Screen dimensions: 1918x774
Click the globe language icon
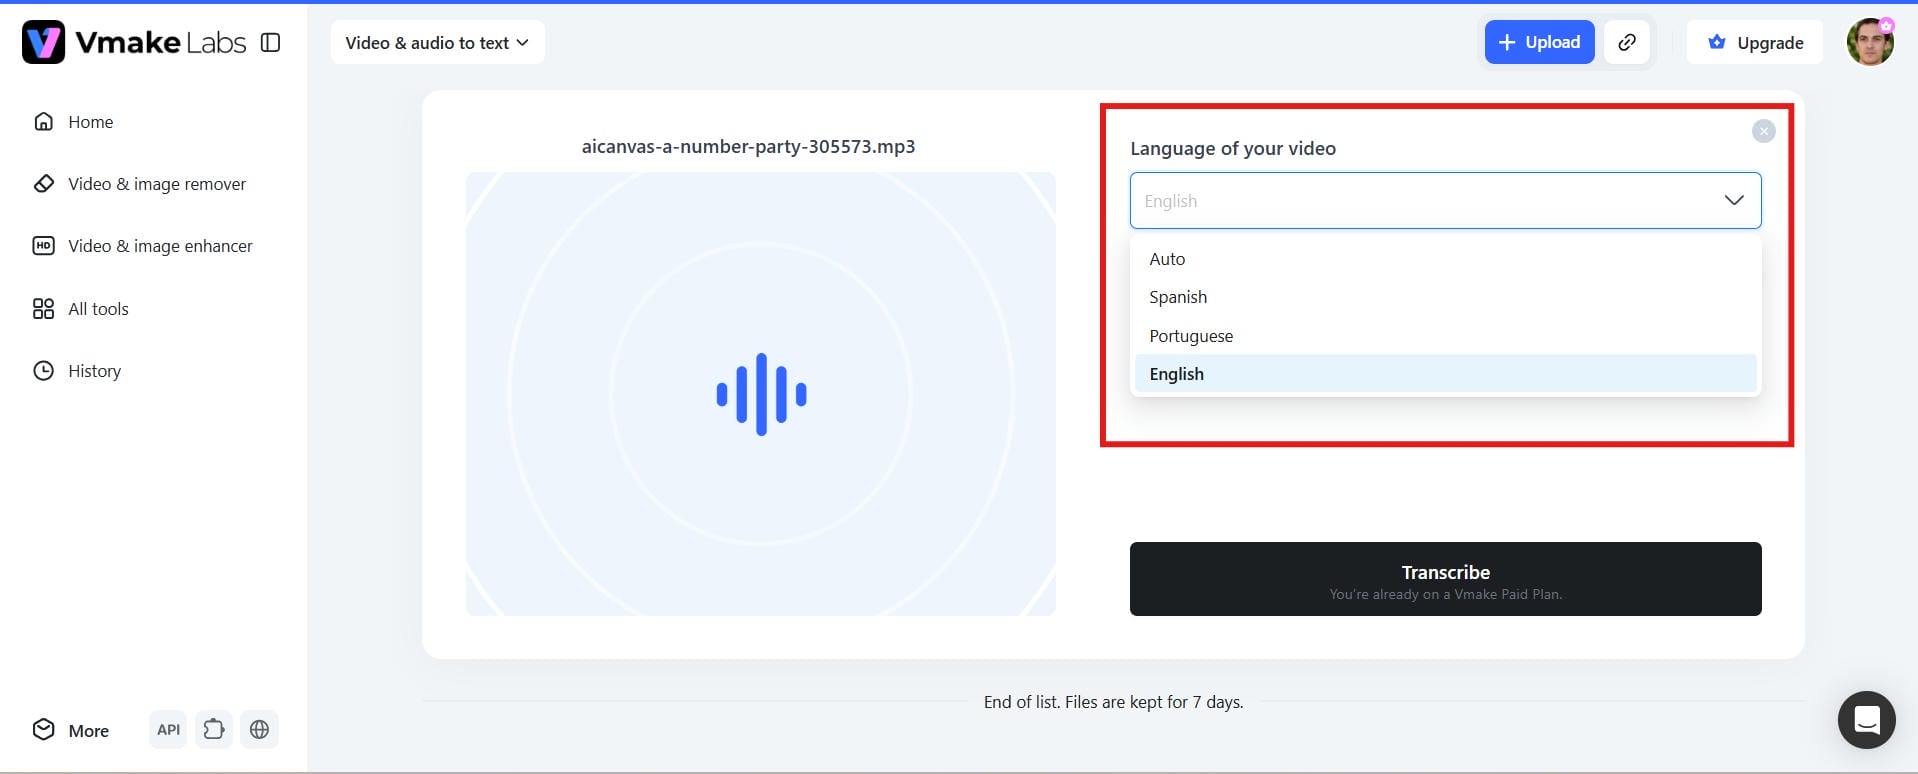pos(259,730)
